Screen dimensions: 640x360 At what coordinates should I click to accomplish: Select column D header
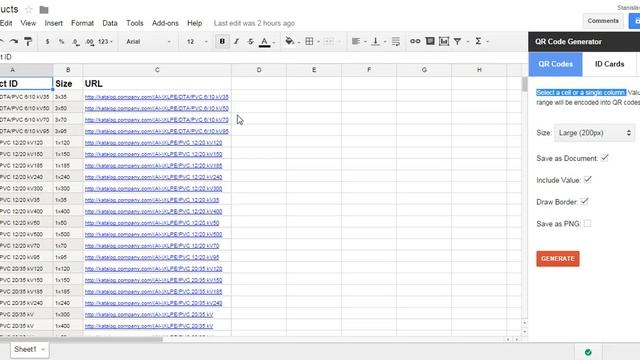[x=259, y=70]
